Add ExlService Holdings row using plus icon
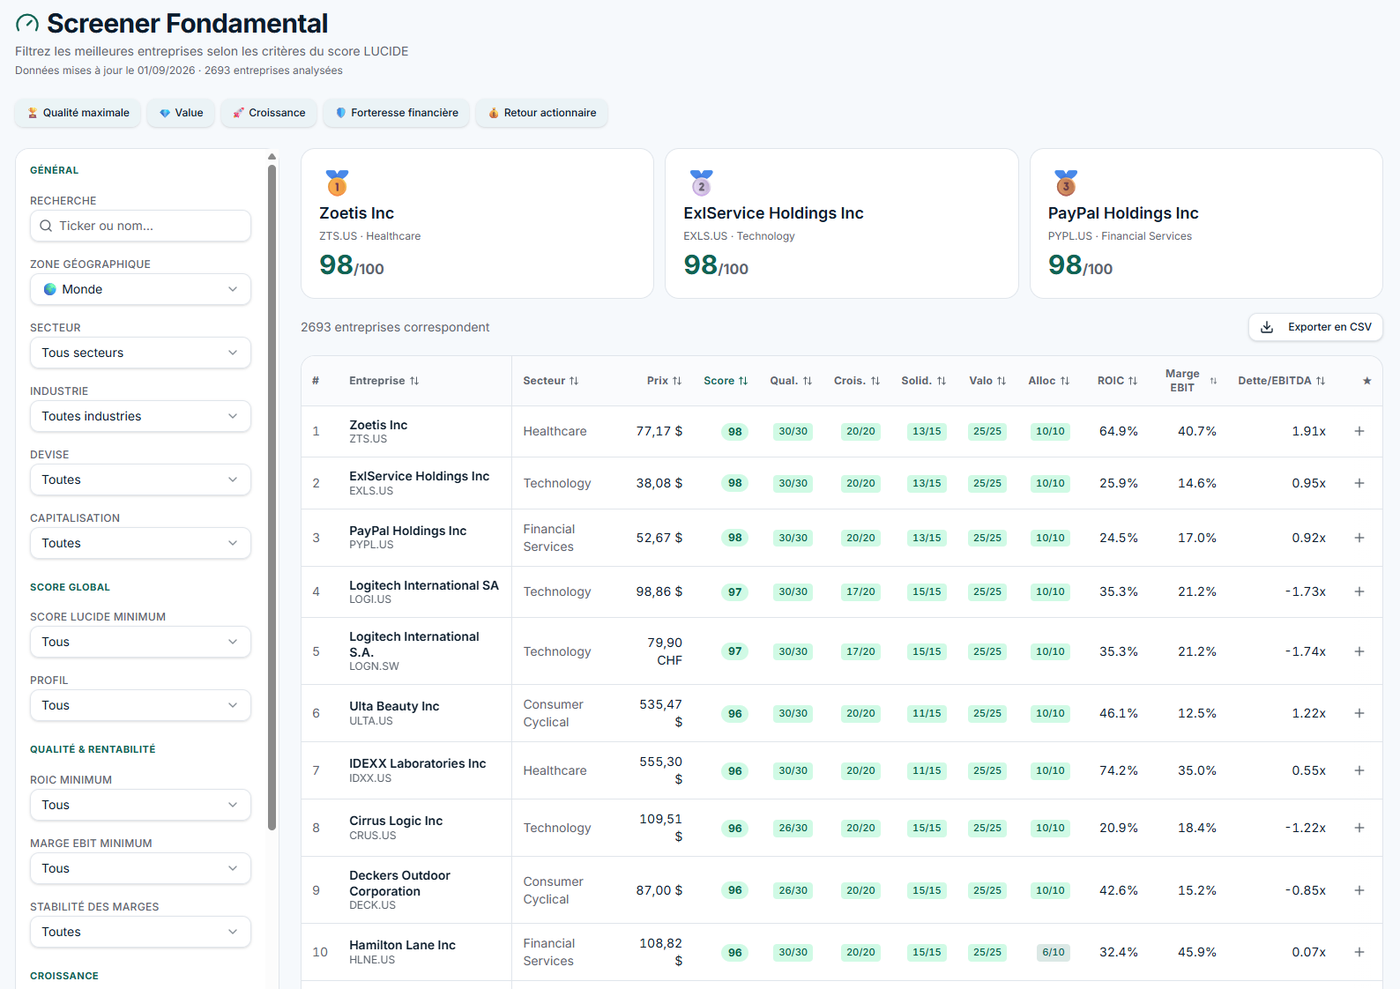Viewport: 1400px width, 989px height. (x=1359, y=483)
